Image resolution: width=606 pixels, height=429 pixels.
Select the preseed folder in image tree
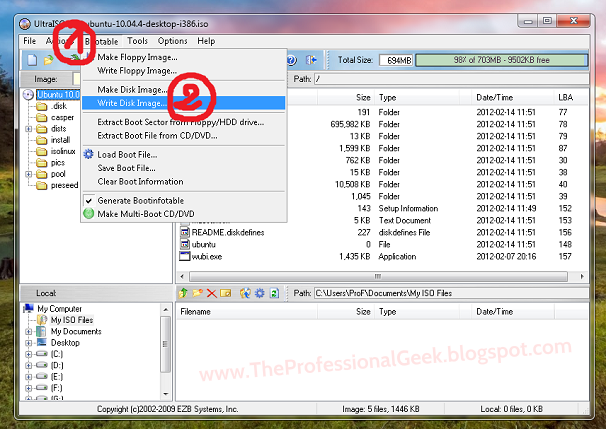(x=65, y=186)
